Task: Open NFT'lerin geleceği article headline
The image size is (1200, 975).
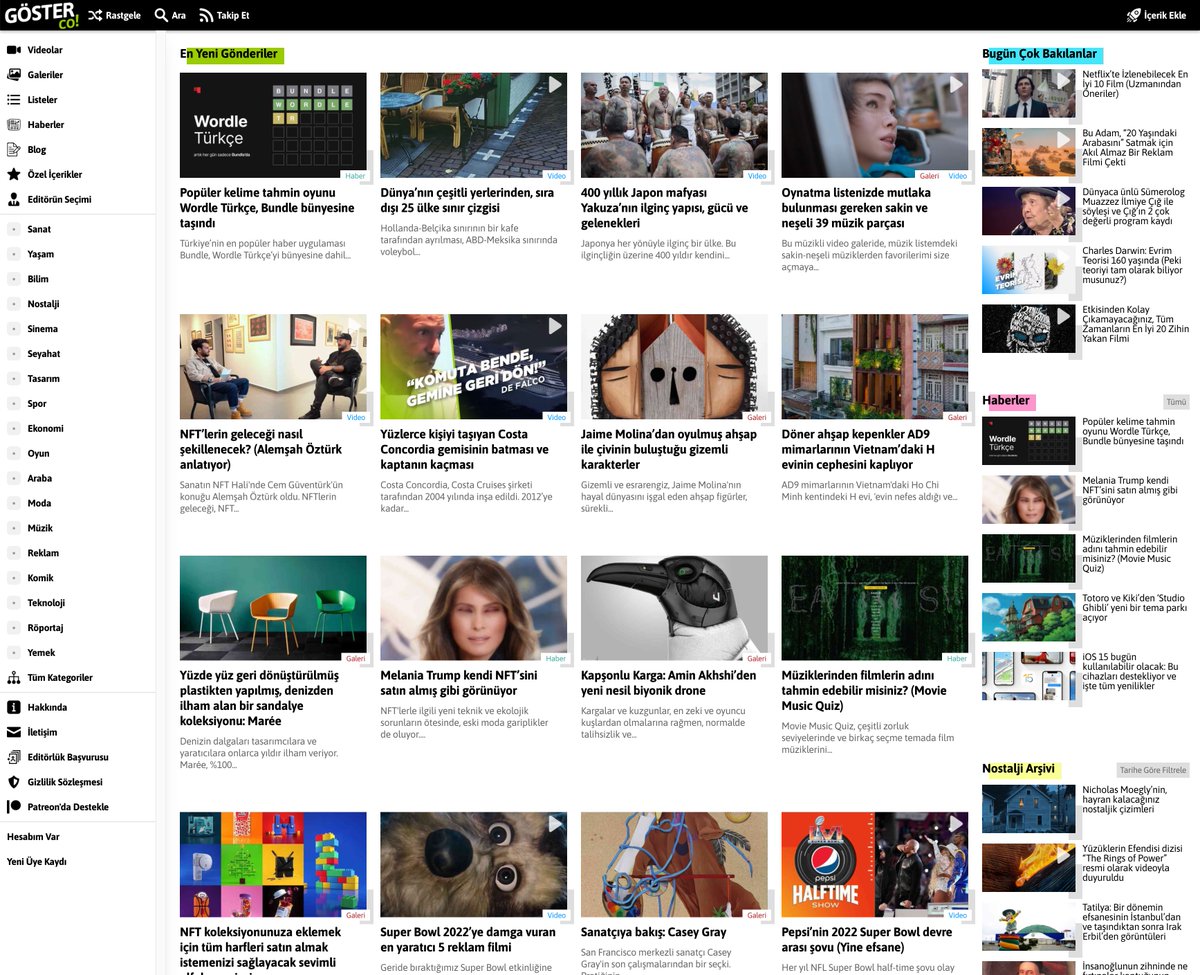Action: 261,449
